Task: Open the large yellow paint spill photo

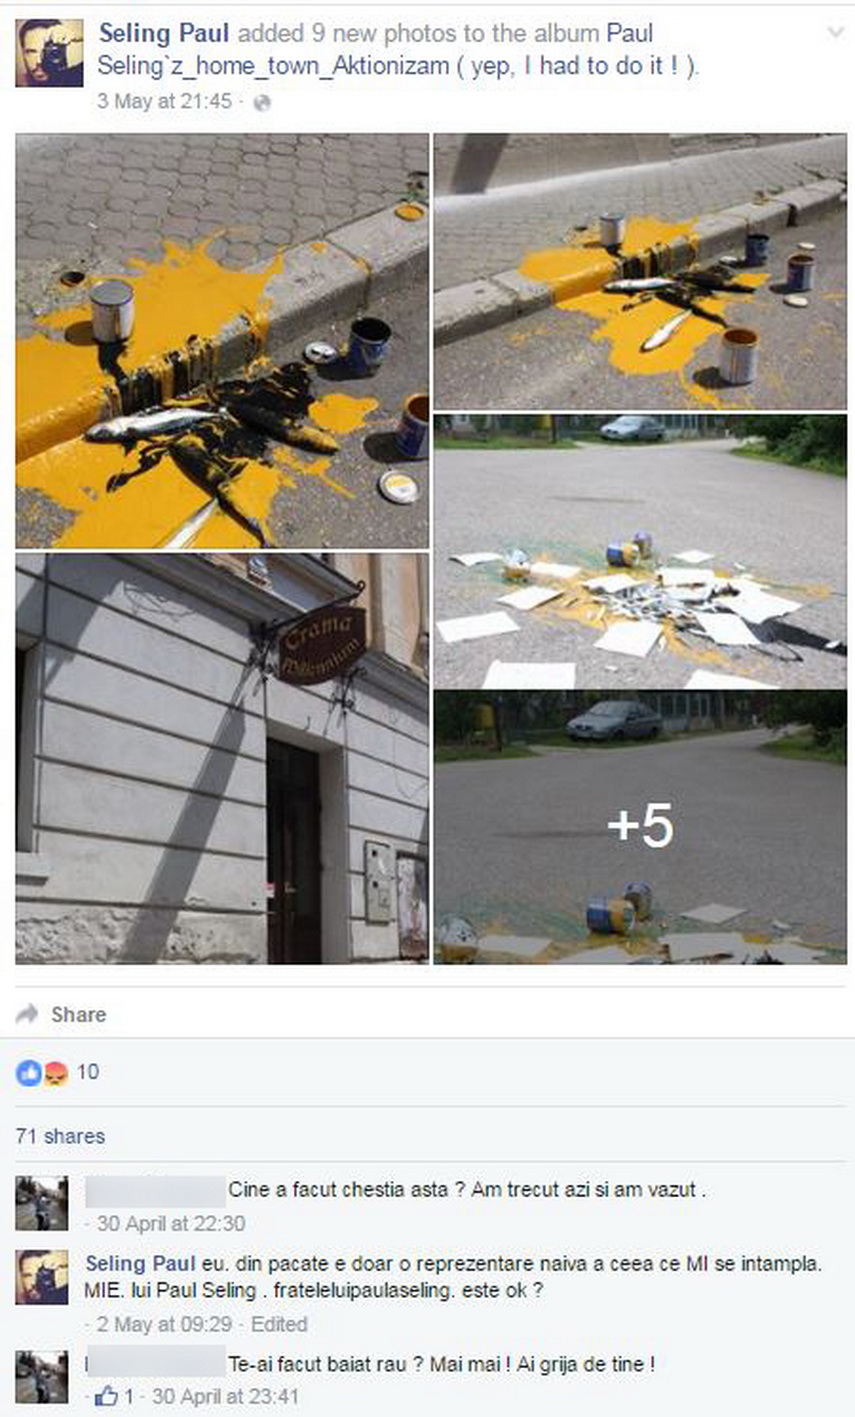Action: point(222,340)
